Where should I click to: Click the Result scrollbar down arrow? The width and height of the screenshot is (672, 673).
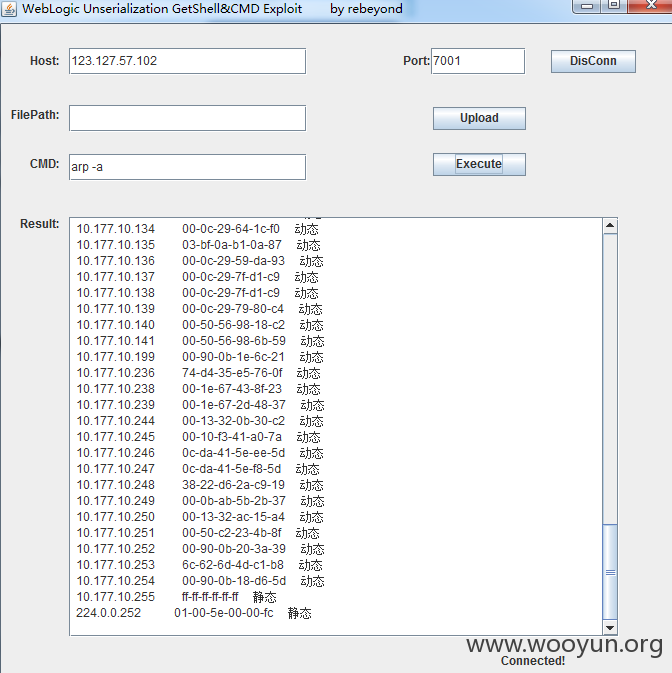(610, 628)
